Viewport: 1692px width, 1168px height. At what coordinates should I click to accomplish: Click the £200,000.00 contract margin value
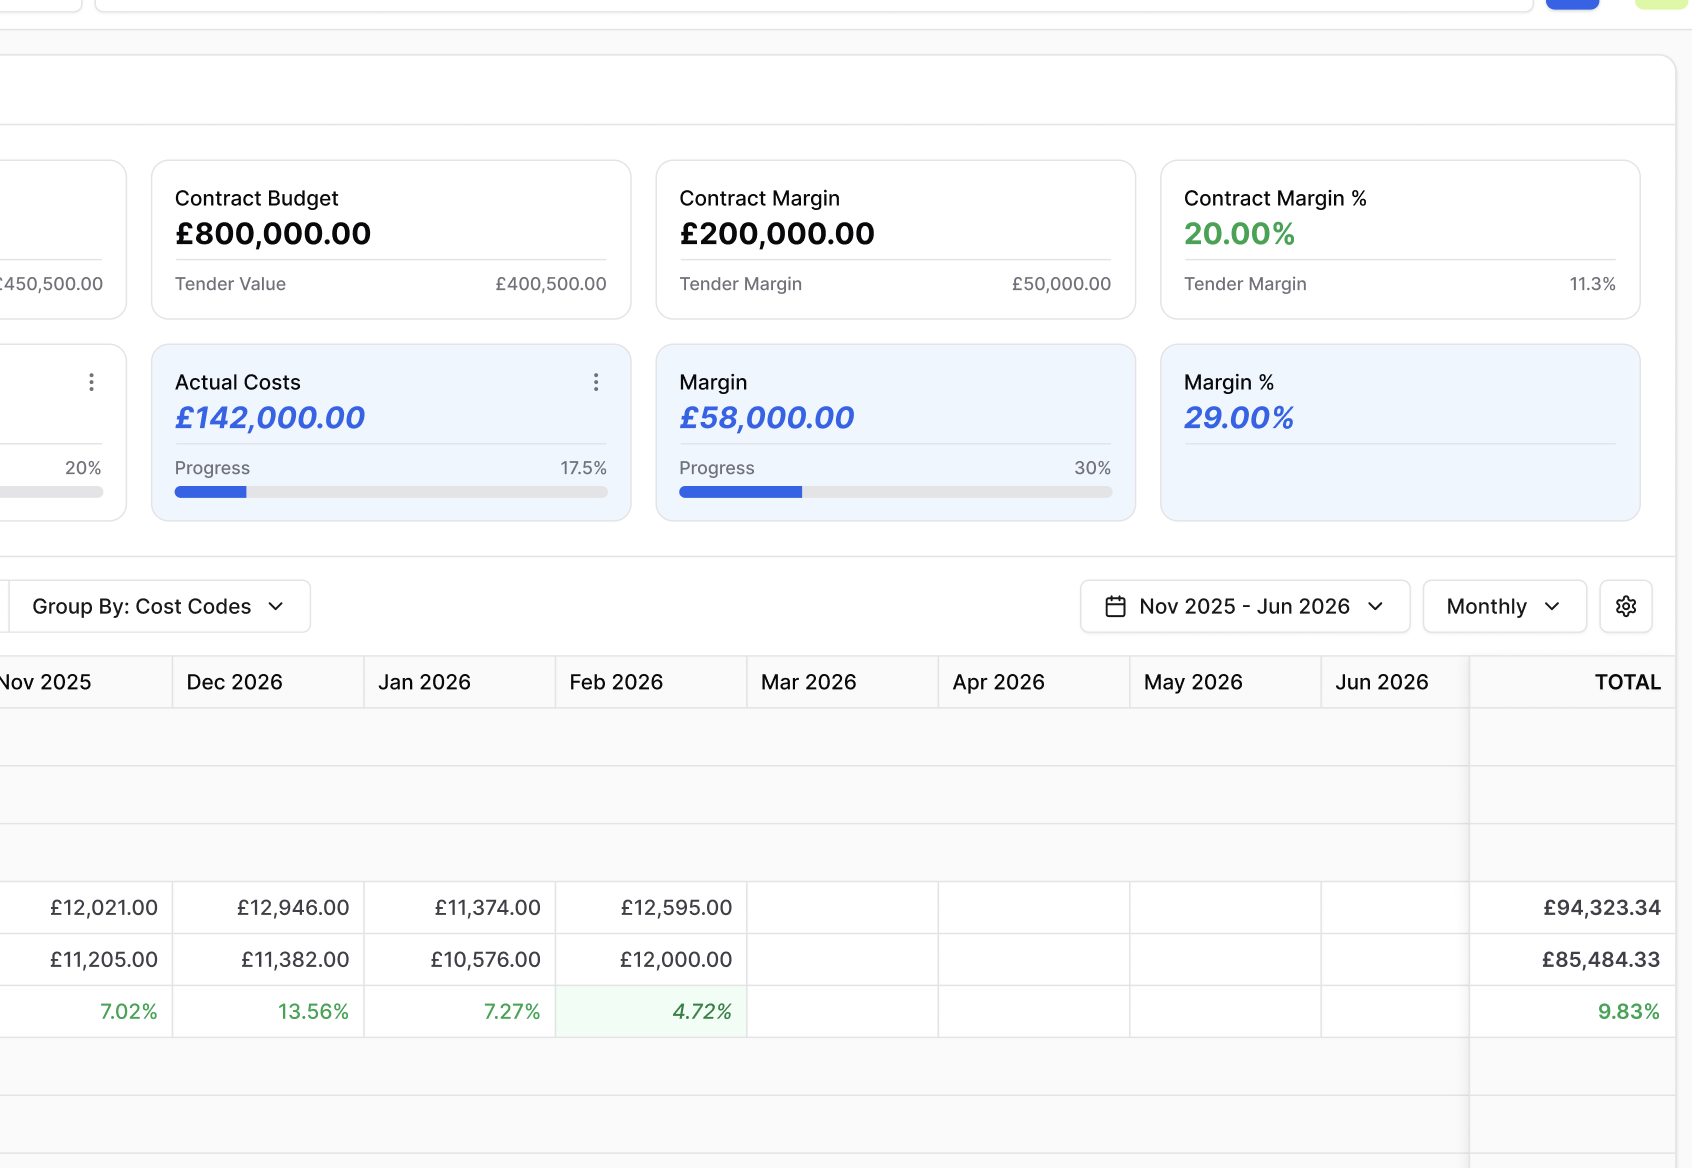click(x=777, y=234)
